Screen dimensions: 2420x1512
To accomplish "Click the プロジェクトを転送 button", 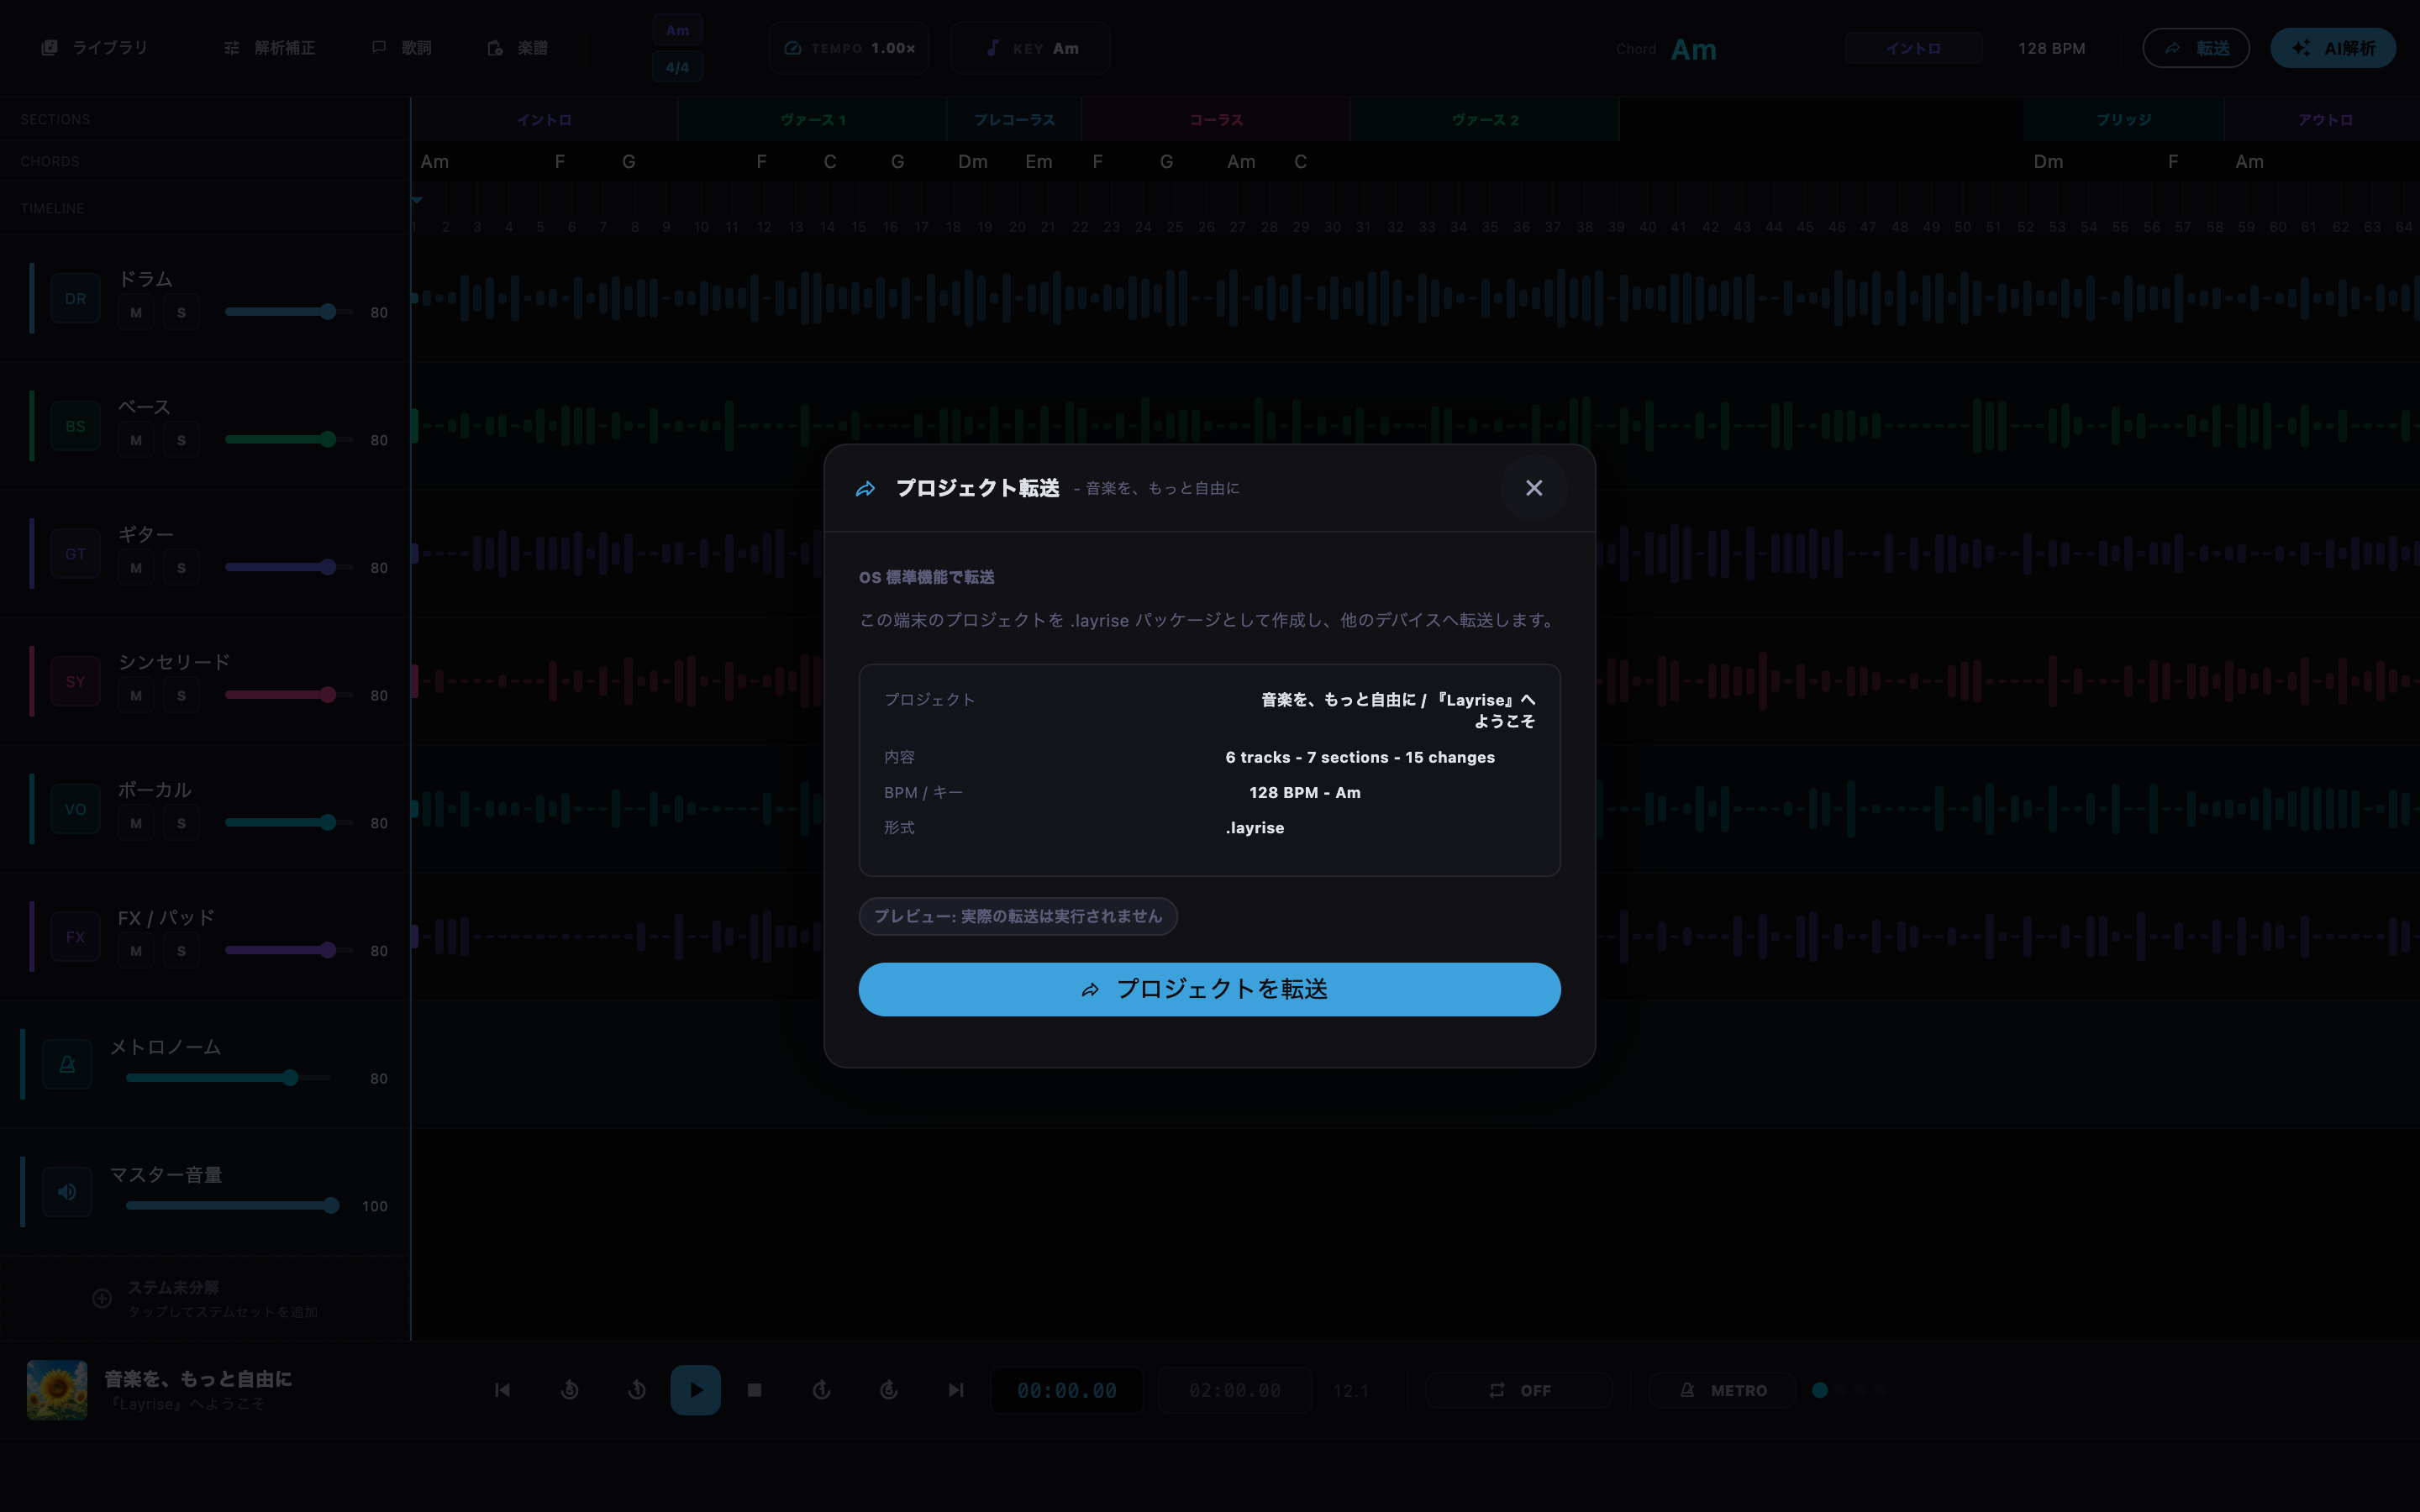I will coord(1209,989).
